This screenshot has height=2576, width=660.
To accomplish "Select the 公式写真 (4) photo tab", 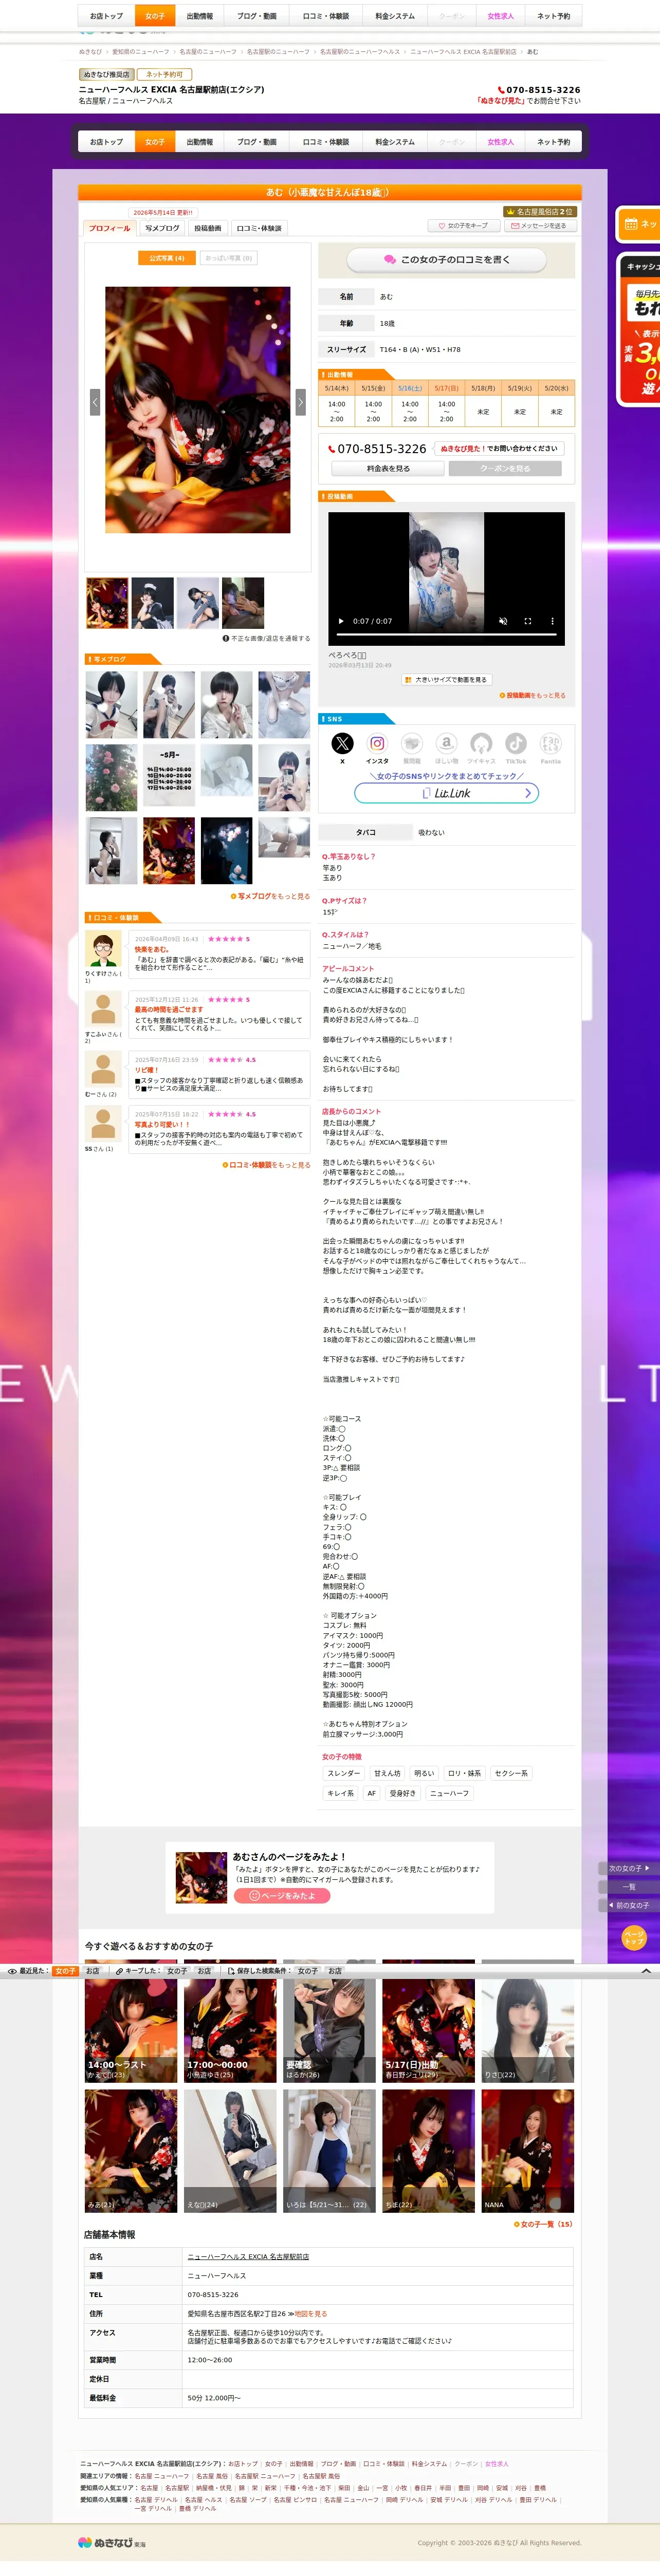I will click(167, 258).
